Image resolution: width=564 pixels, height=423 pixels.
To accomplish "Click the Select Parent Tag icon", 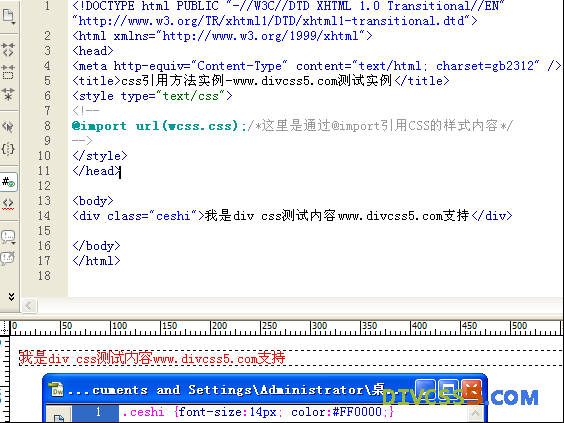I will pyautogui.click(x=8, y=127).
